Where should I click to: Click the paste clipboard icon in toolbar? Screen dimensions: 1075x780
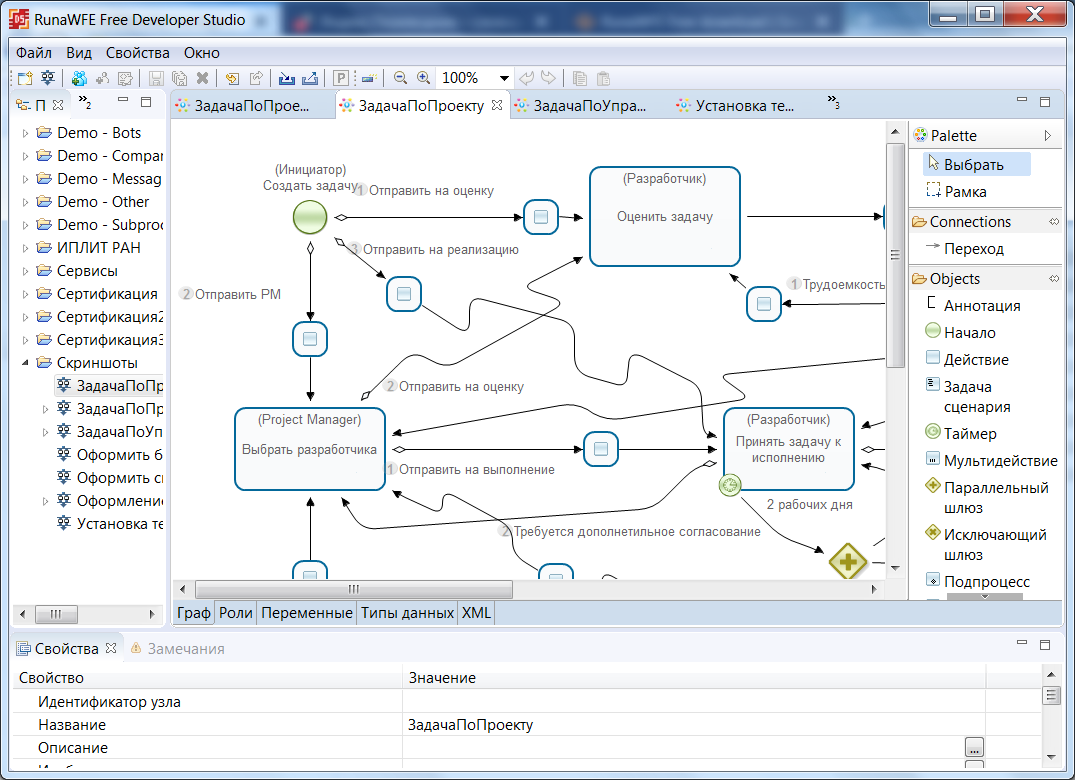[x=603, y=78]
